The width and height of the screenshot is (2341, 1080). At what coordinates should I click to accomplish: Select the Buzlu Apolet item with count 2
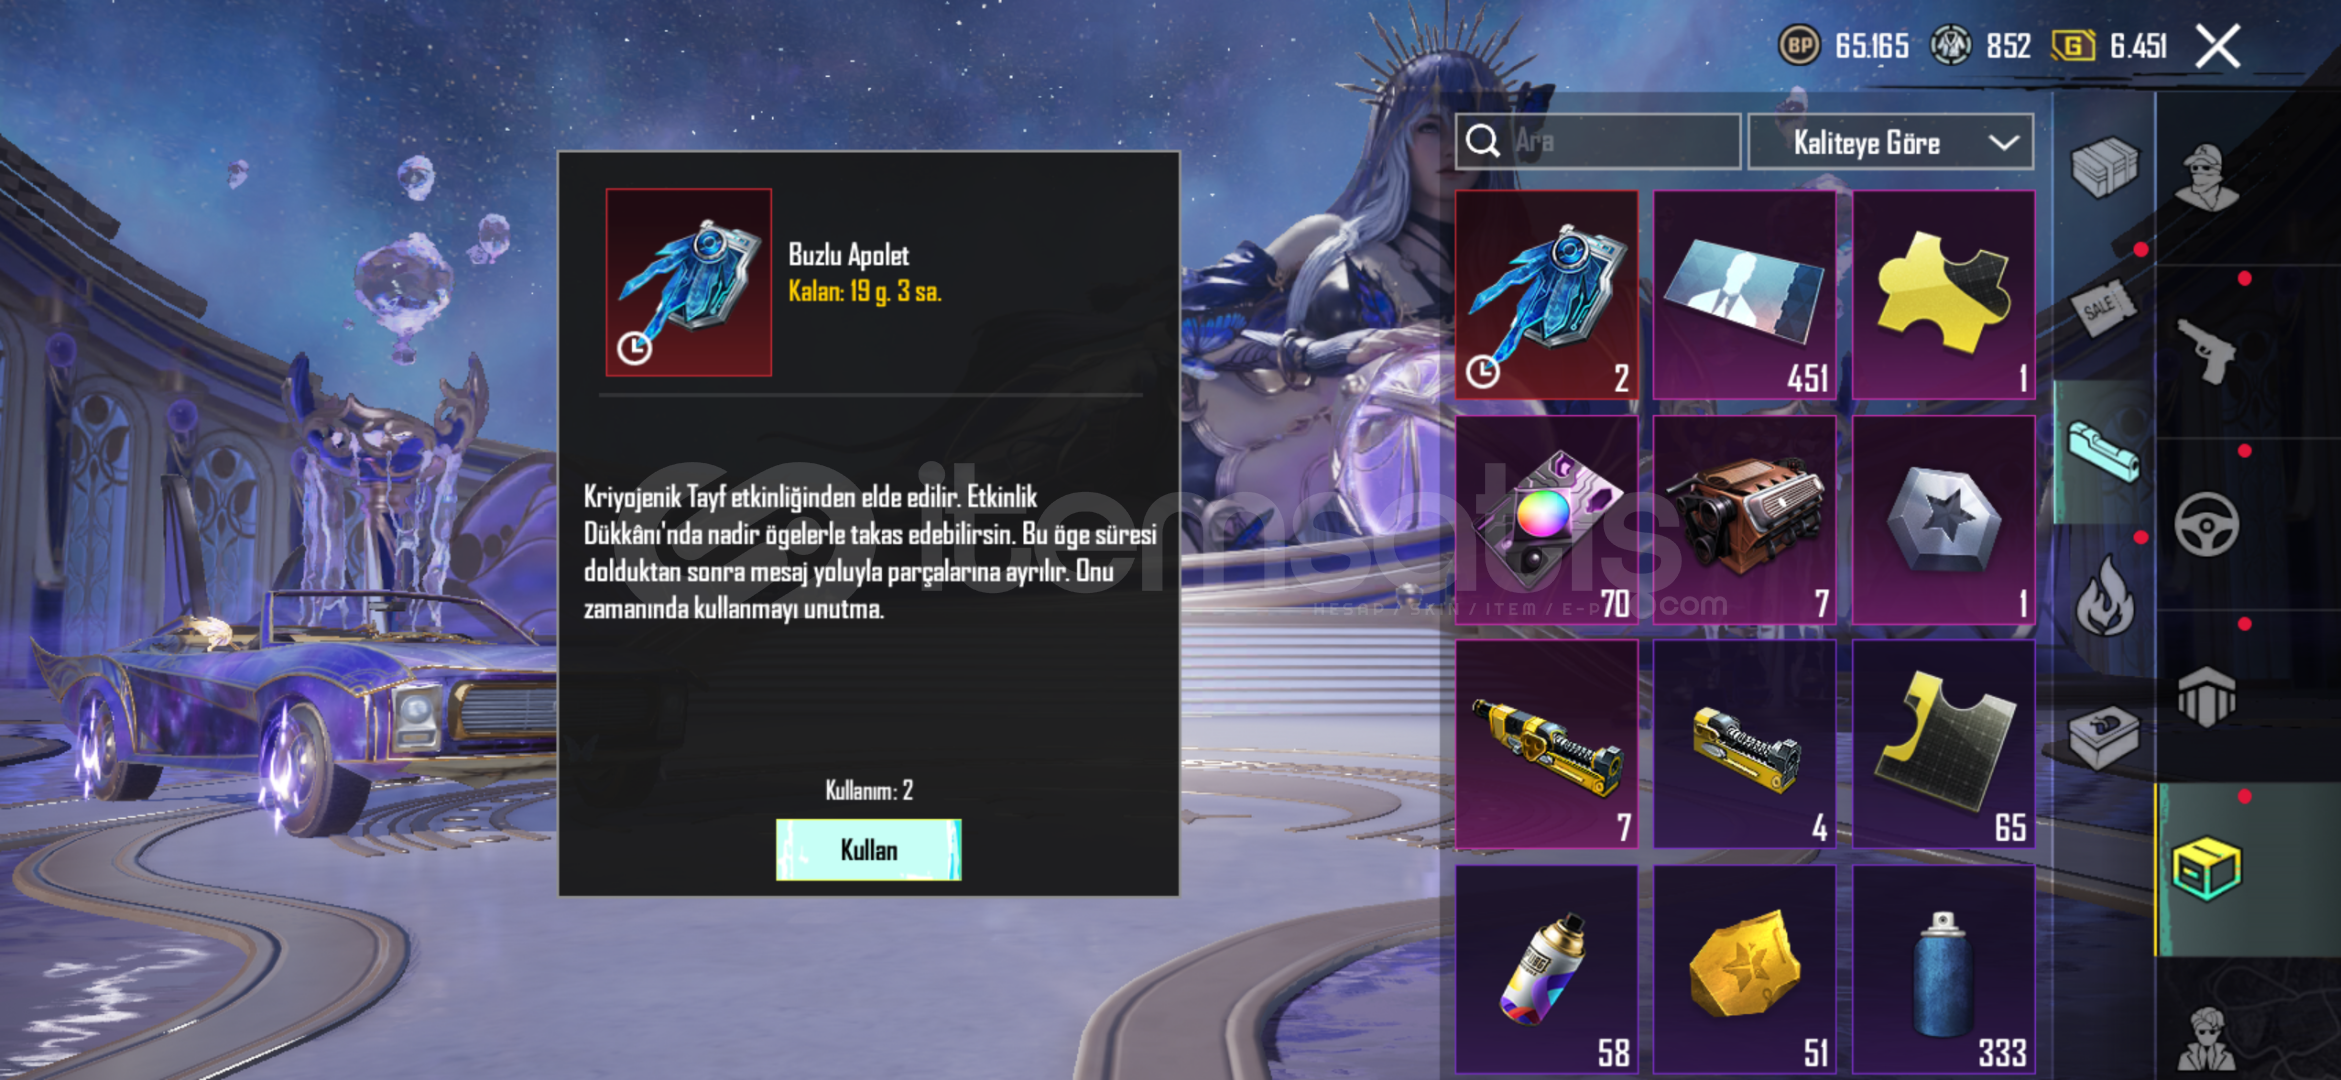click(x=1546, y=295)
